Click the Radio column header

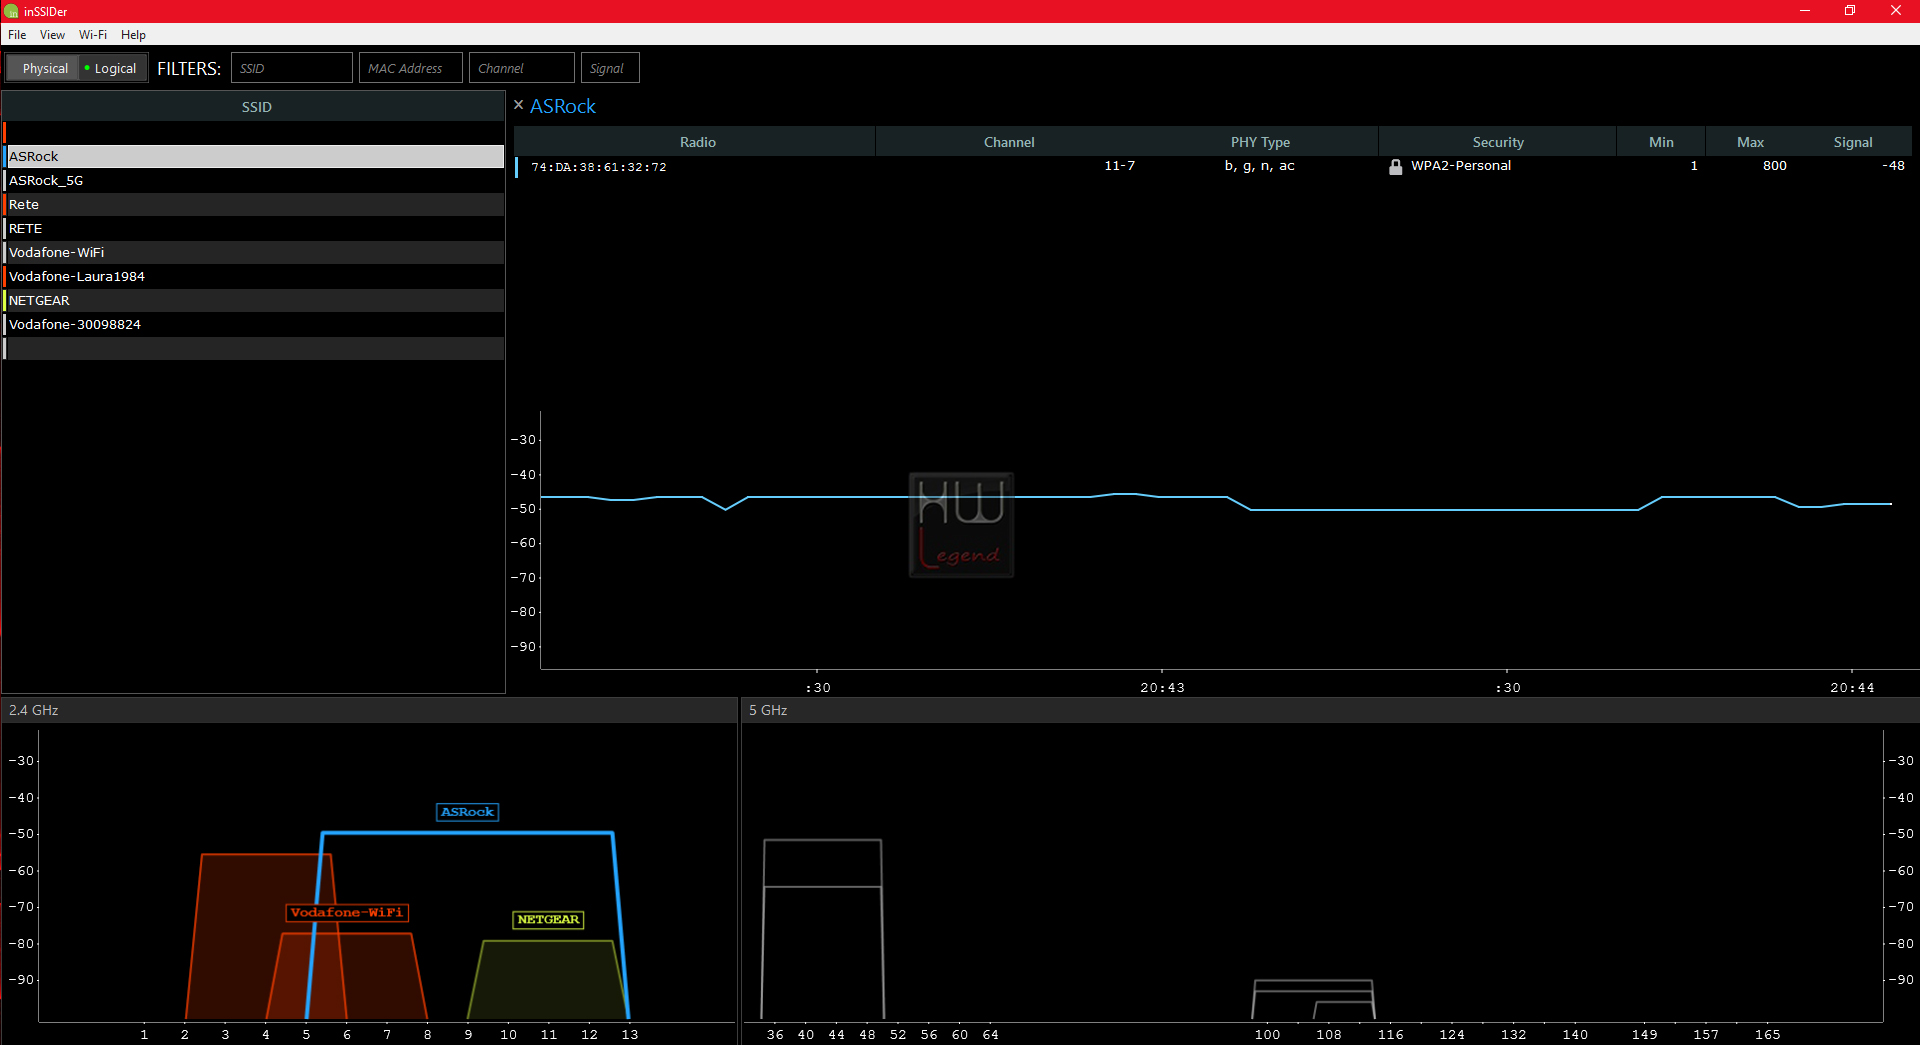pyautogui.click(x=697, y=142)
